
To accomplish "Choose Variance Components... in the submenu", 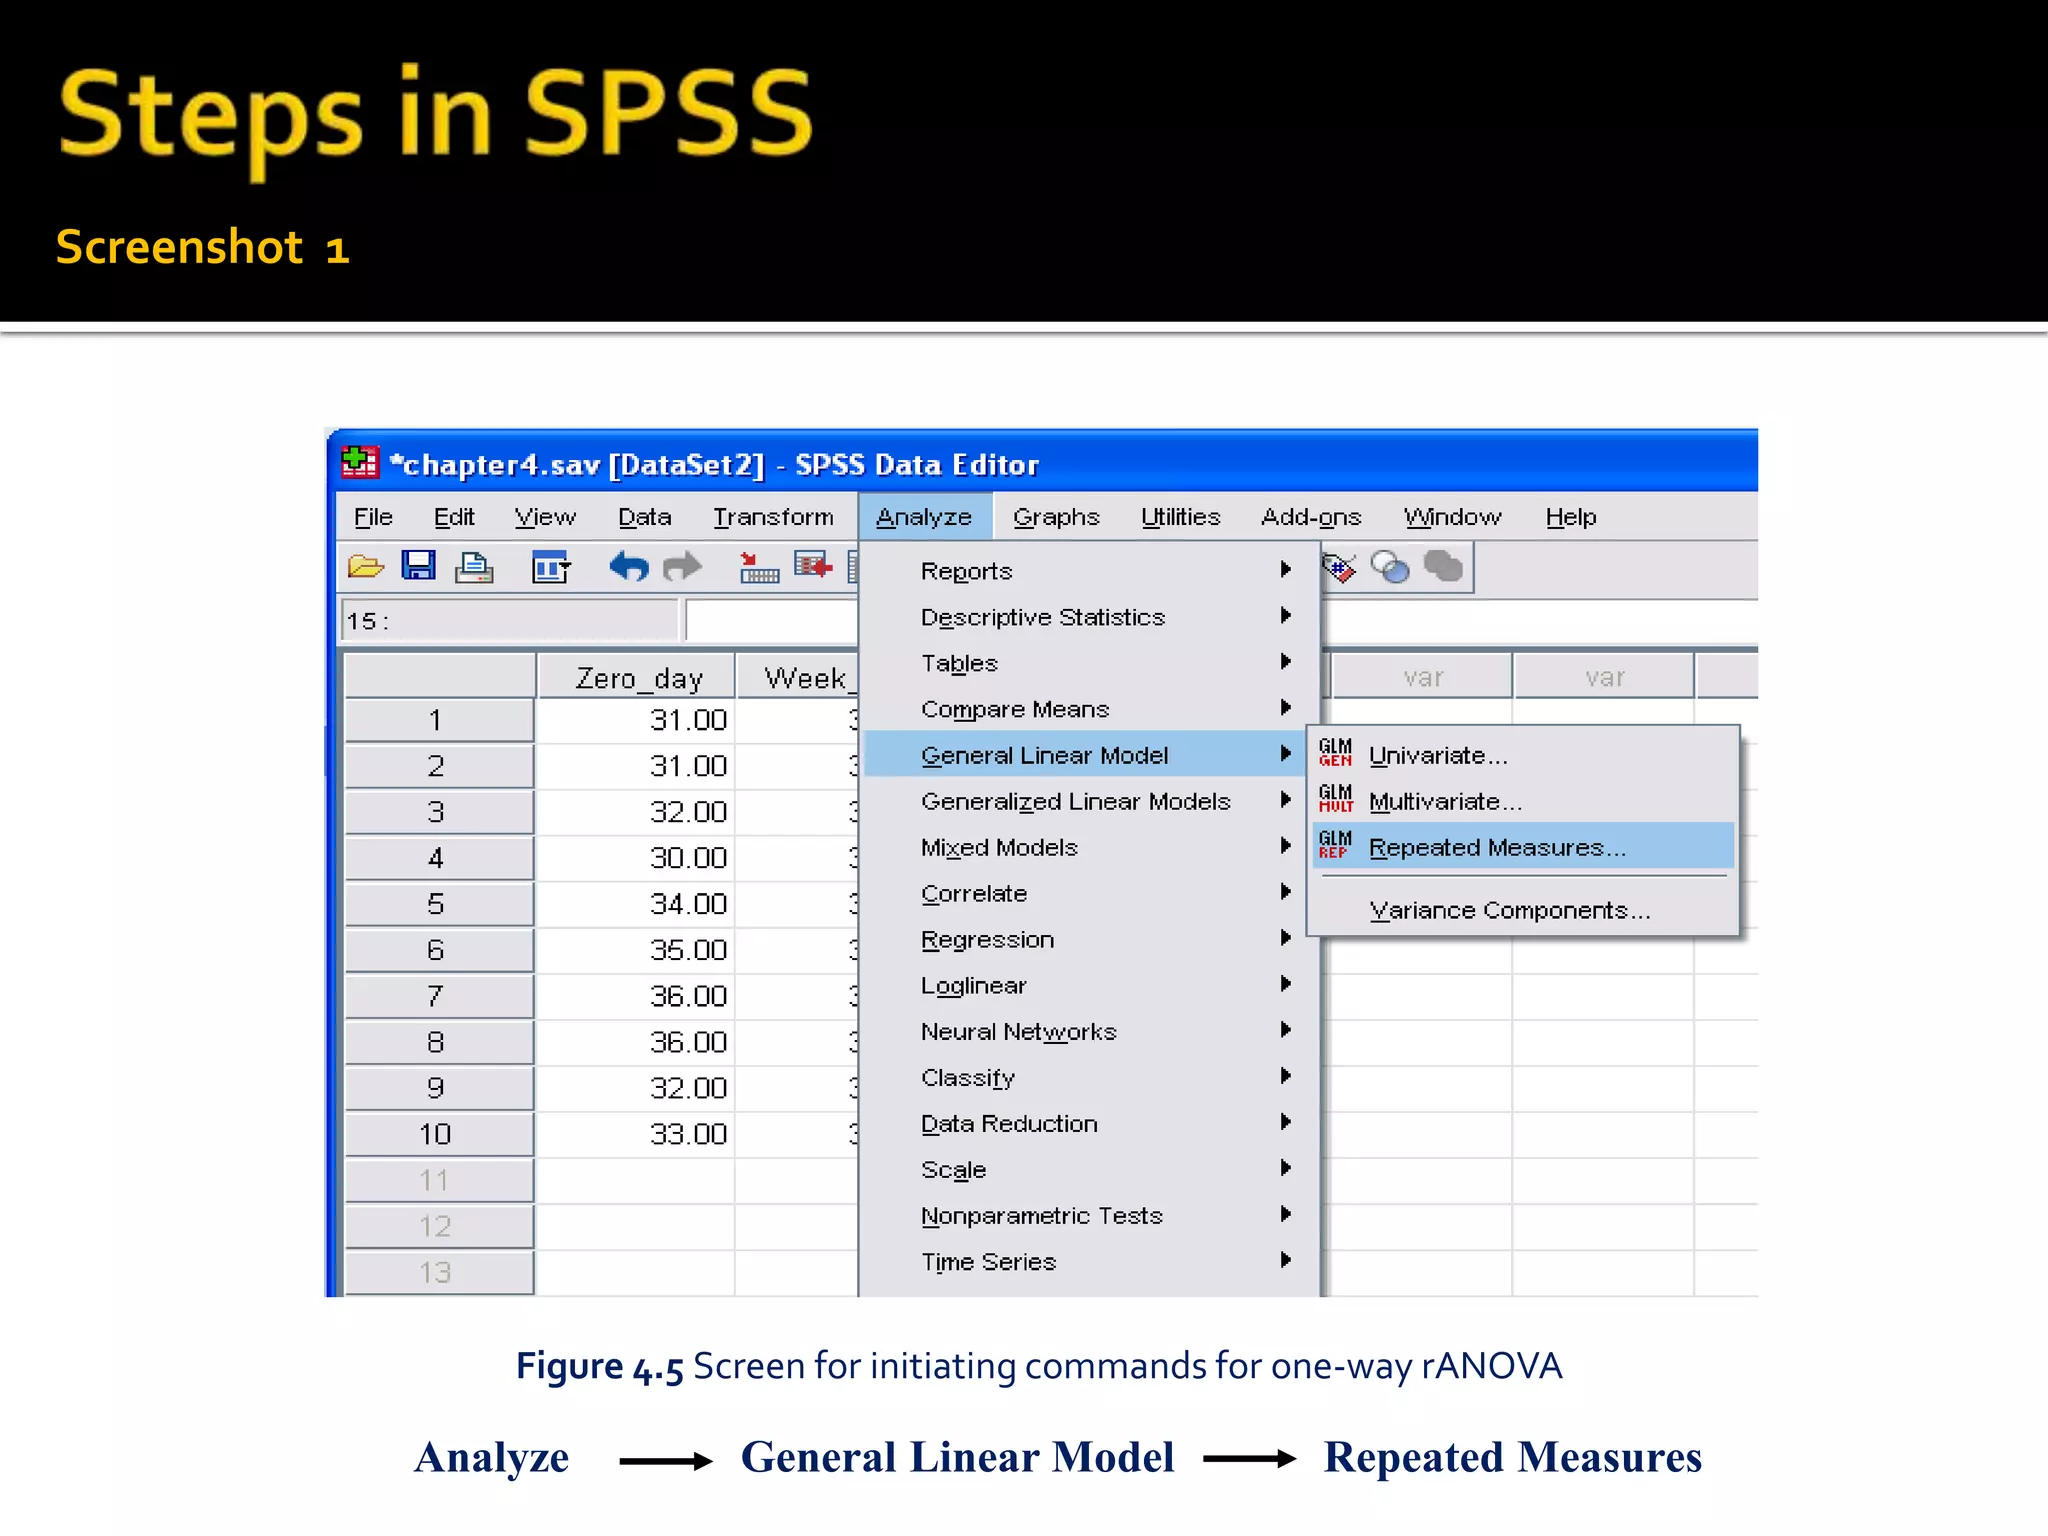I will pos(1523,910).
